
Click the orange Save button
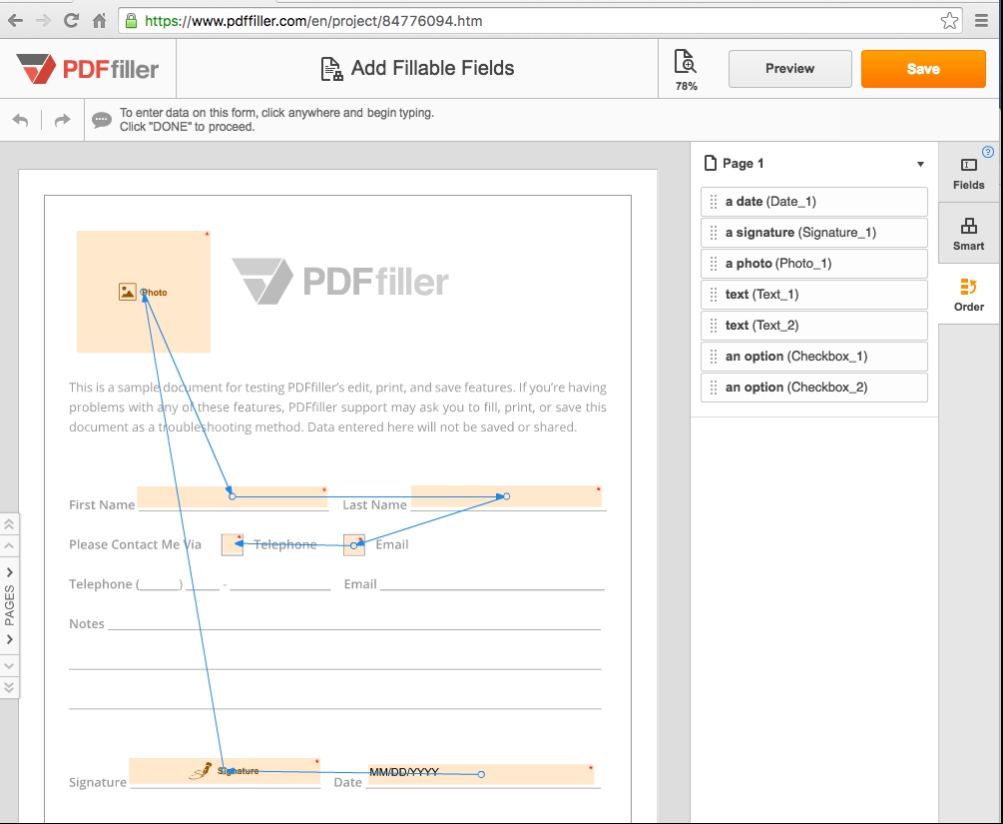click(x=923, y=68)
